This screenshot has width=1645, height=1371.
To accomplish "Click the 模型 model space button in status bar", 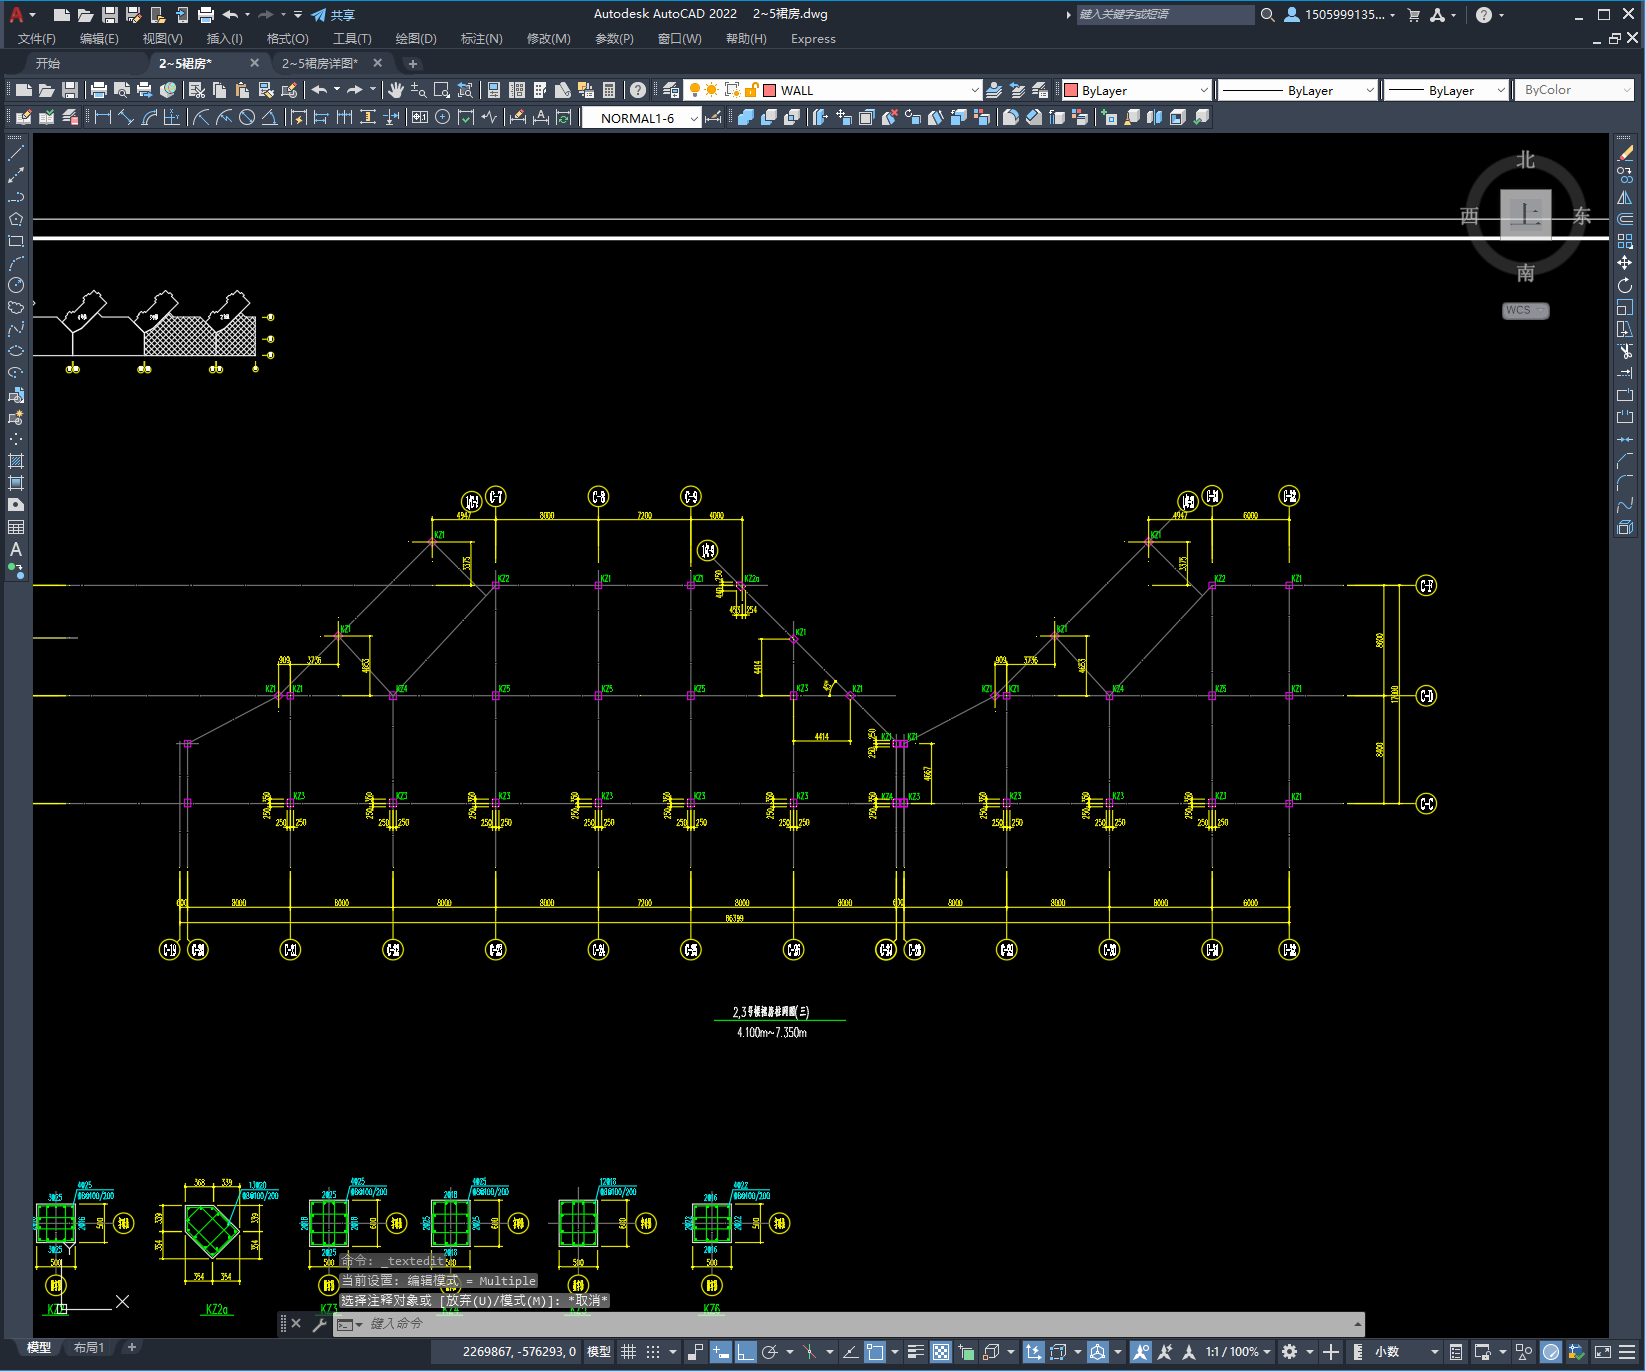I will point(599,1352).
